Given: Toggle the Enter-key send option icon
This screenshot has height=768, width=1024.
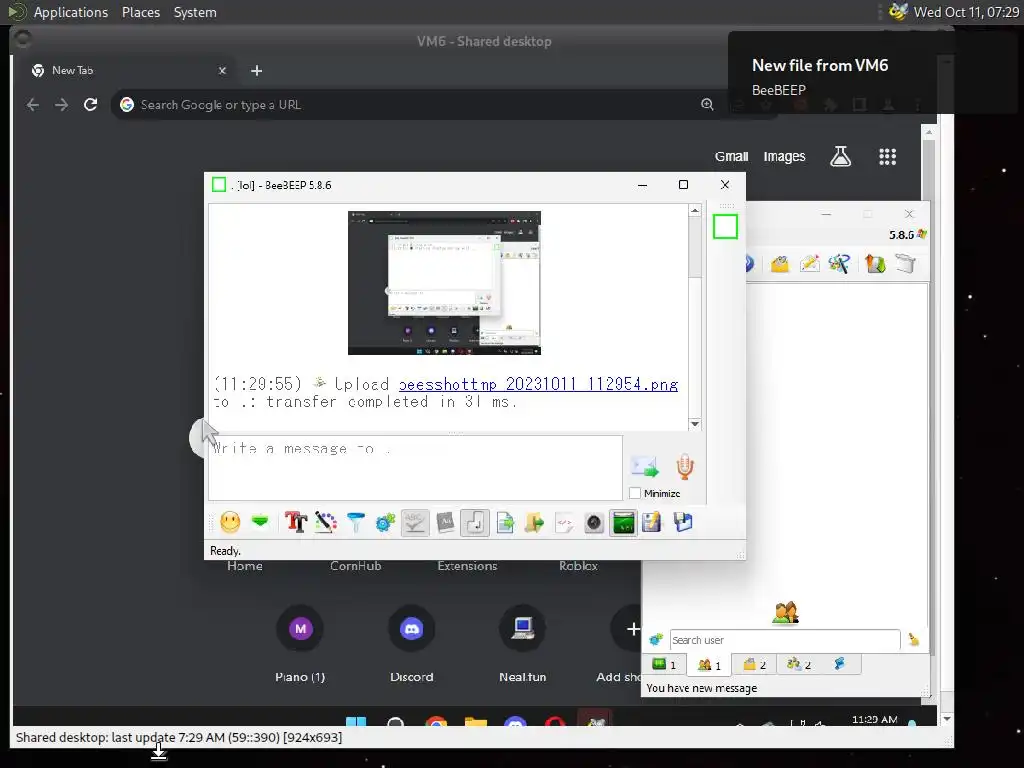Looking at the screenshot, I should (x=475, y=522).
